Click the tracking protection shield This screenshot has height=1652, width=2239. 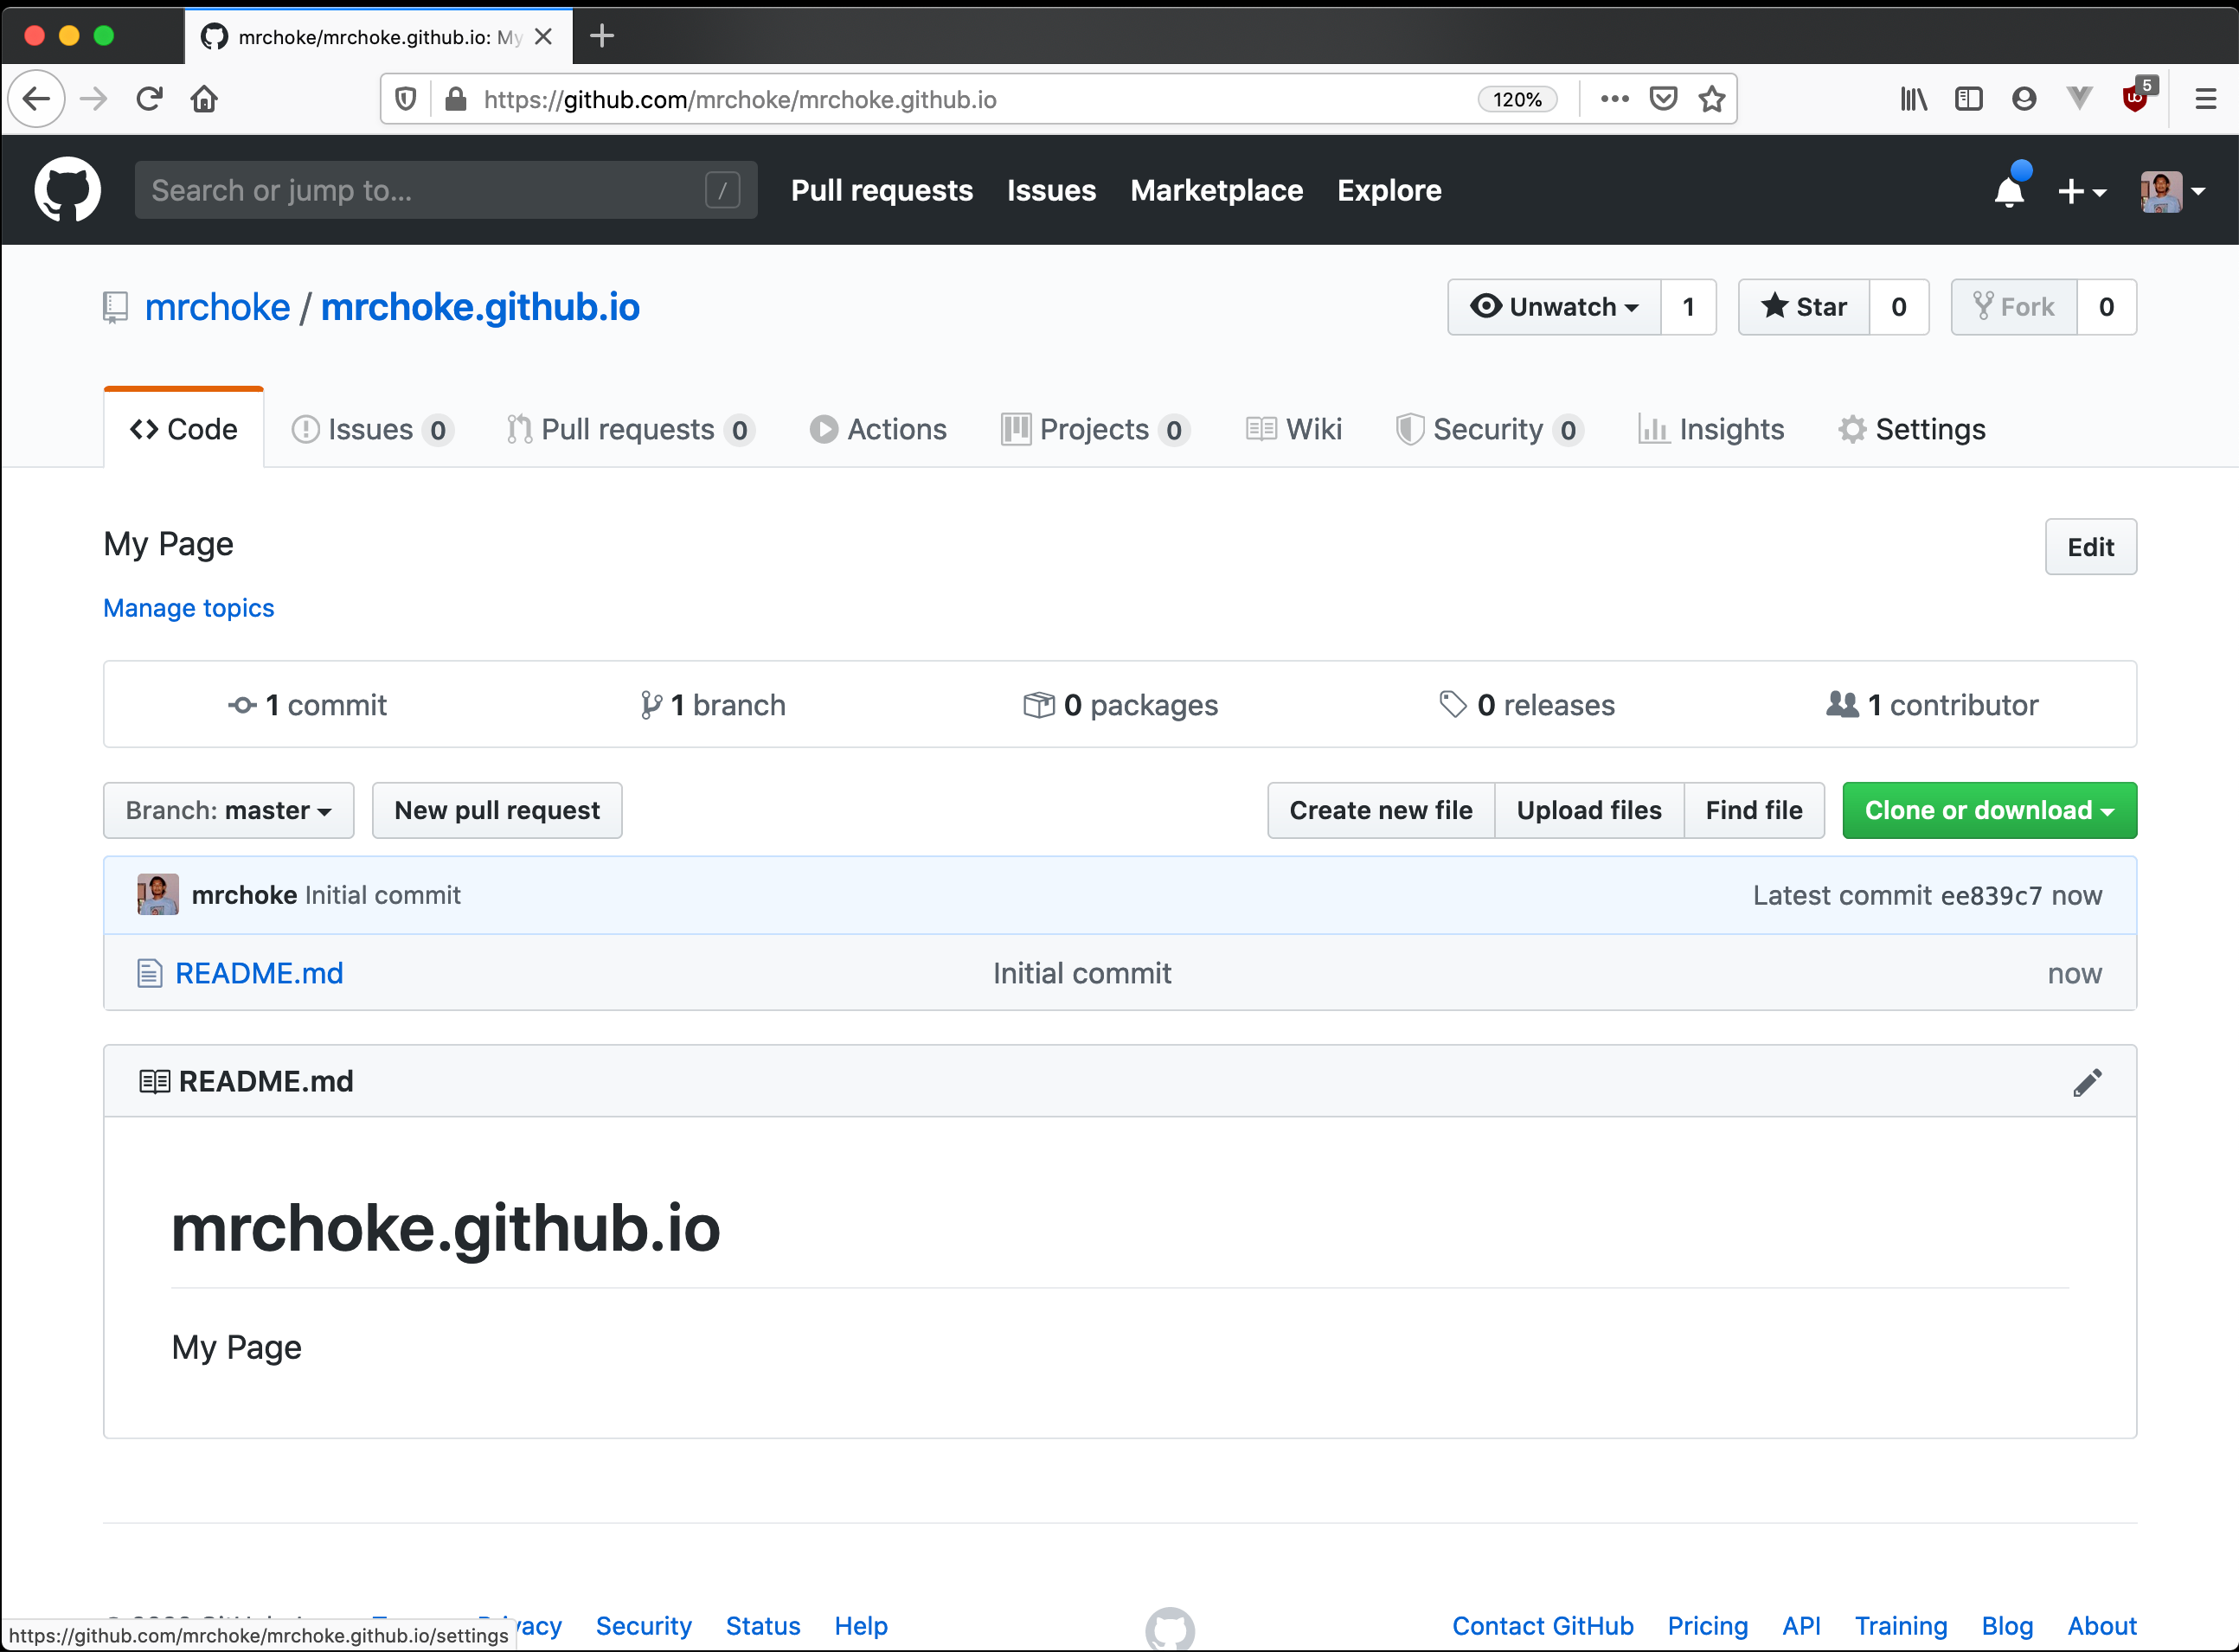(x=405, y=98)
